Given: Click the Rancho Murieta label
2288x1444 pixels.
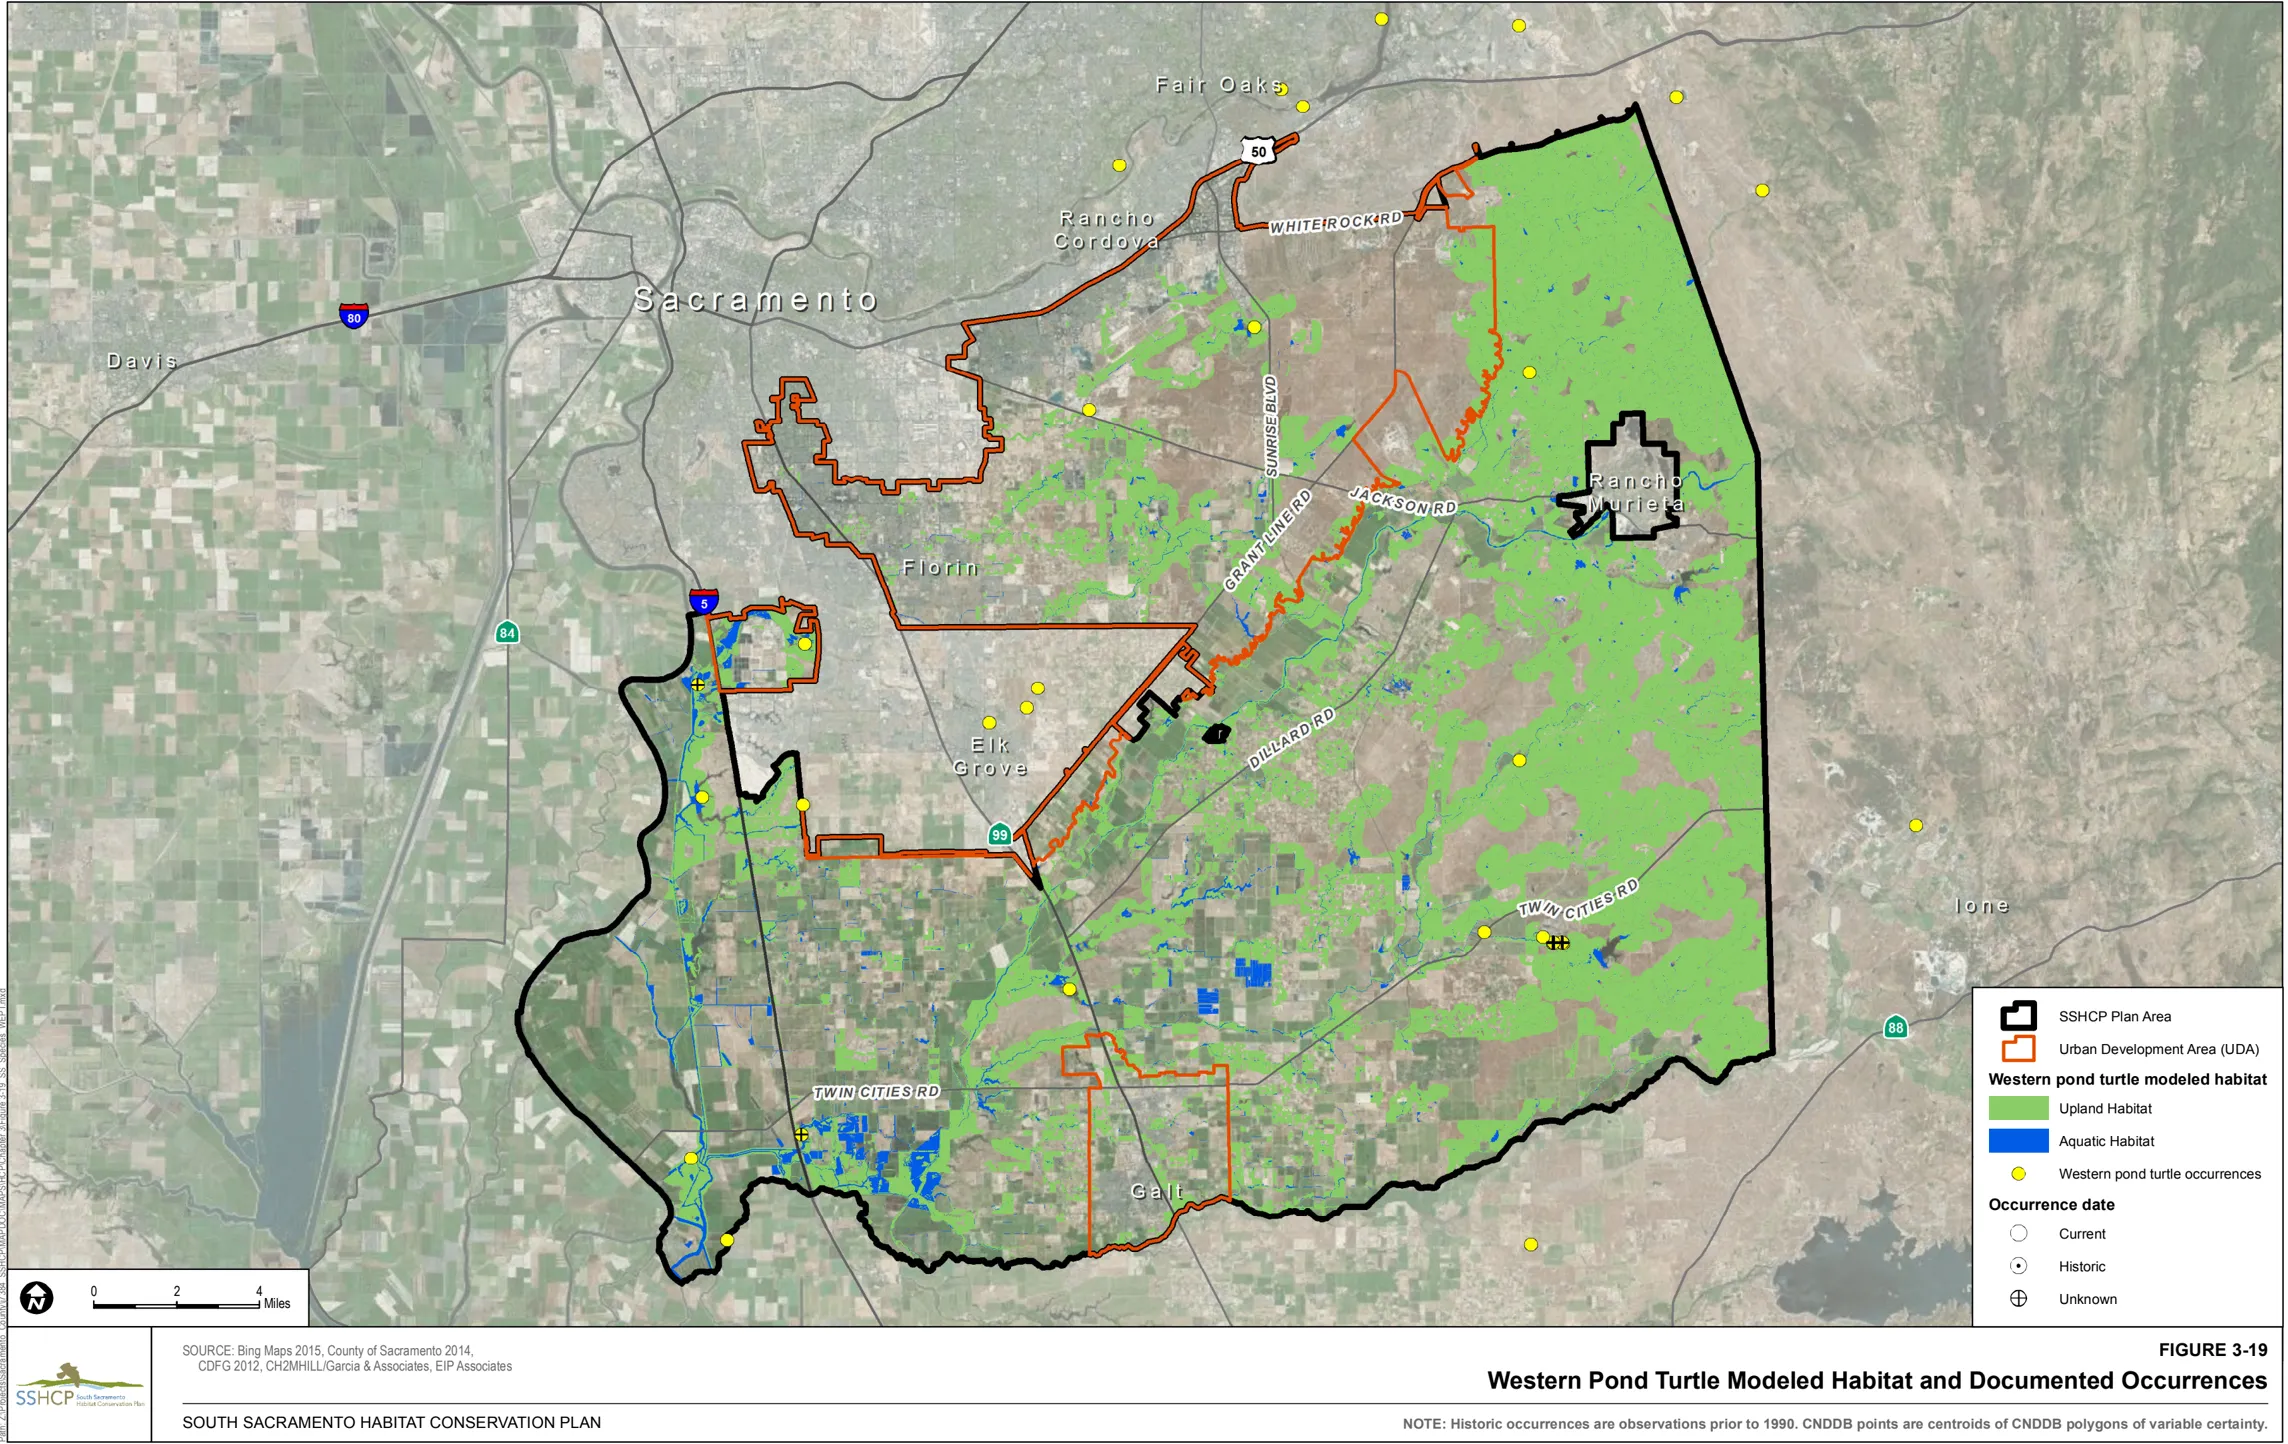Looking at the screenshot, I should (x=1636, y=493).
